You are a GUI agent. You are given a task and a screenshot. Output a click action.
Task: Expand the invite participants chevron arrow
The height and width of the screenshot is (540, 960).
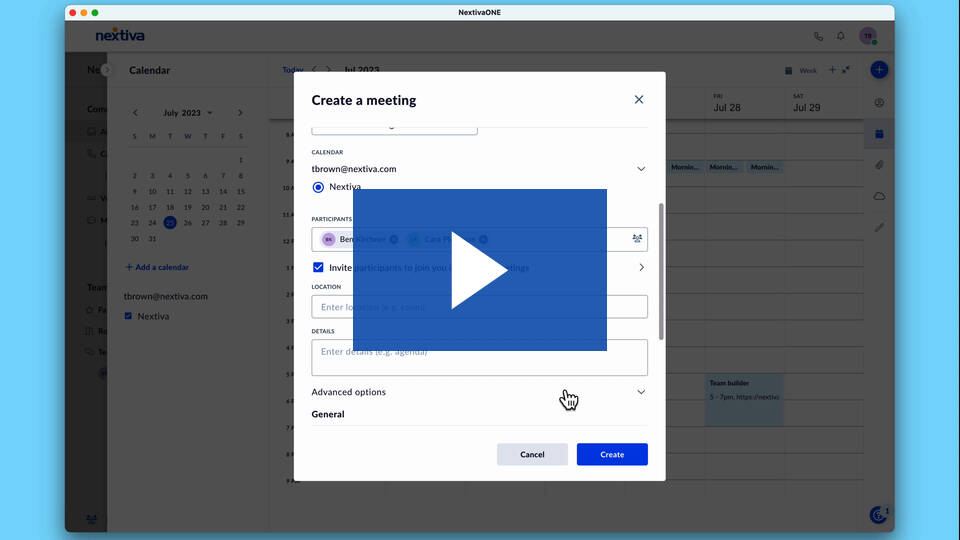pos(641,268)
